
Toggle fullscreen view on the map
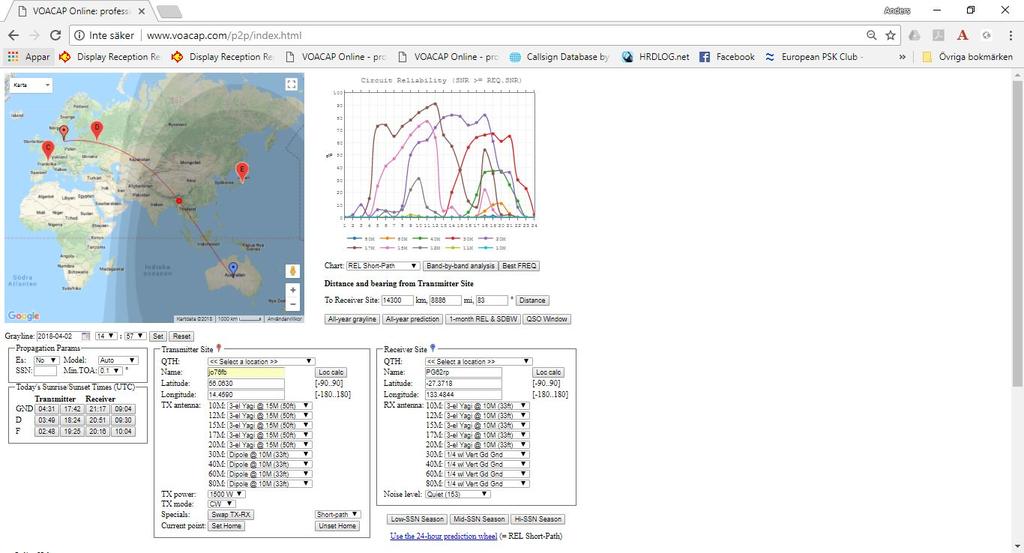coord(291,84)
